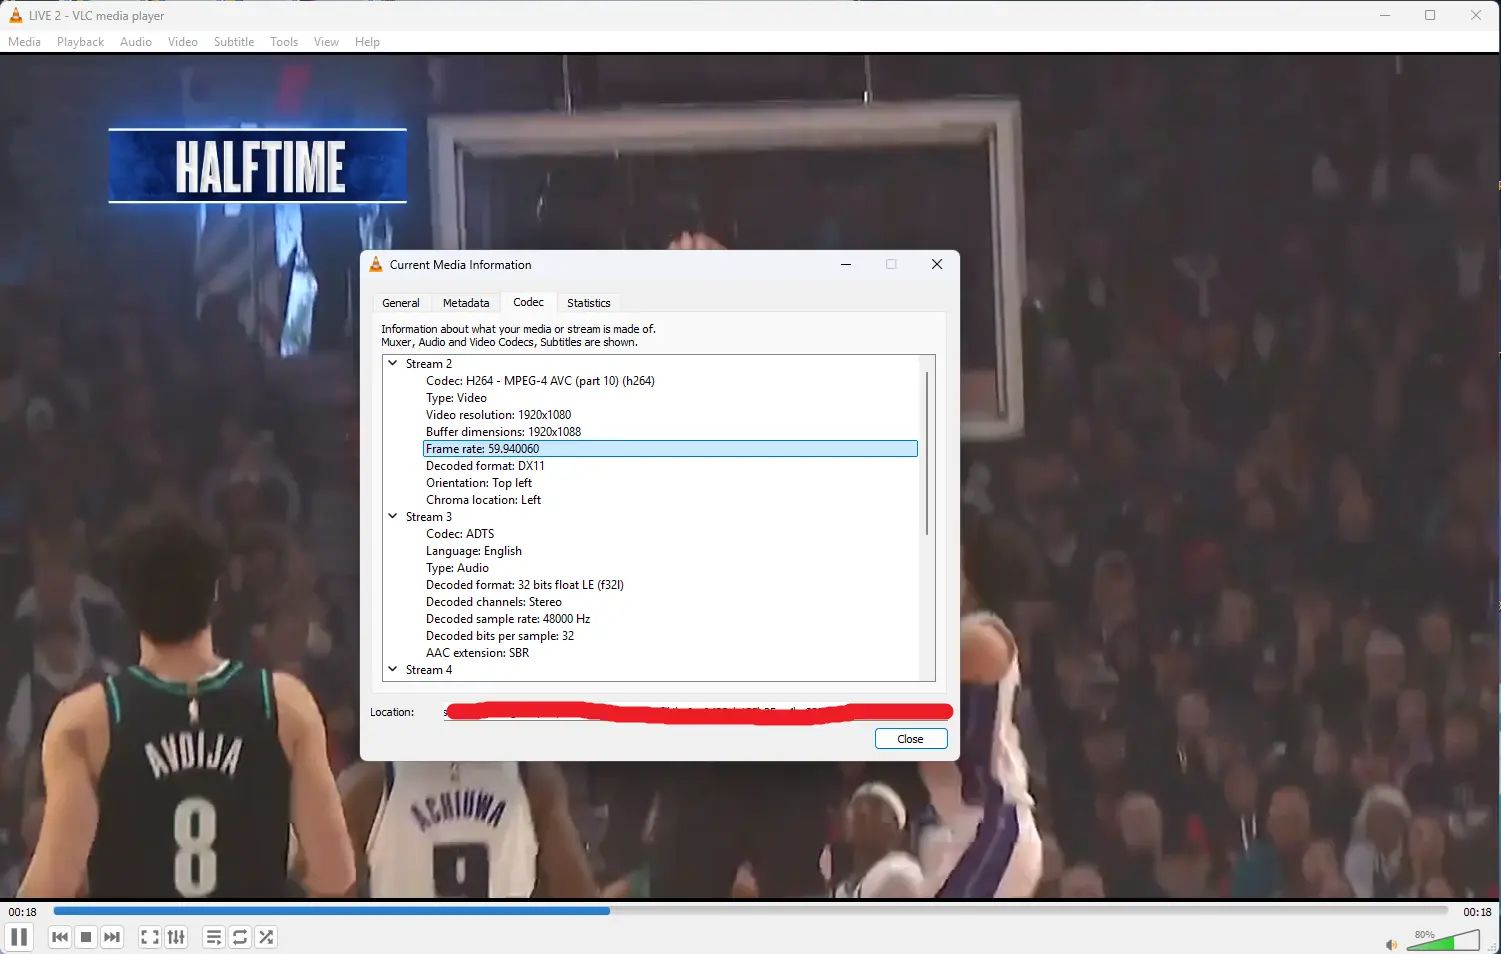This screenshot has width=1501, height=954.
Task: Open the View menu
Action: click(326, 42)
